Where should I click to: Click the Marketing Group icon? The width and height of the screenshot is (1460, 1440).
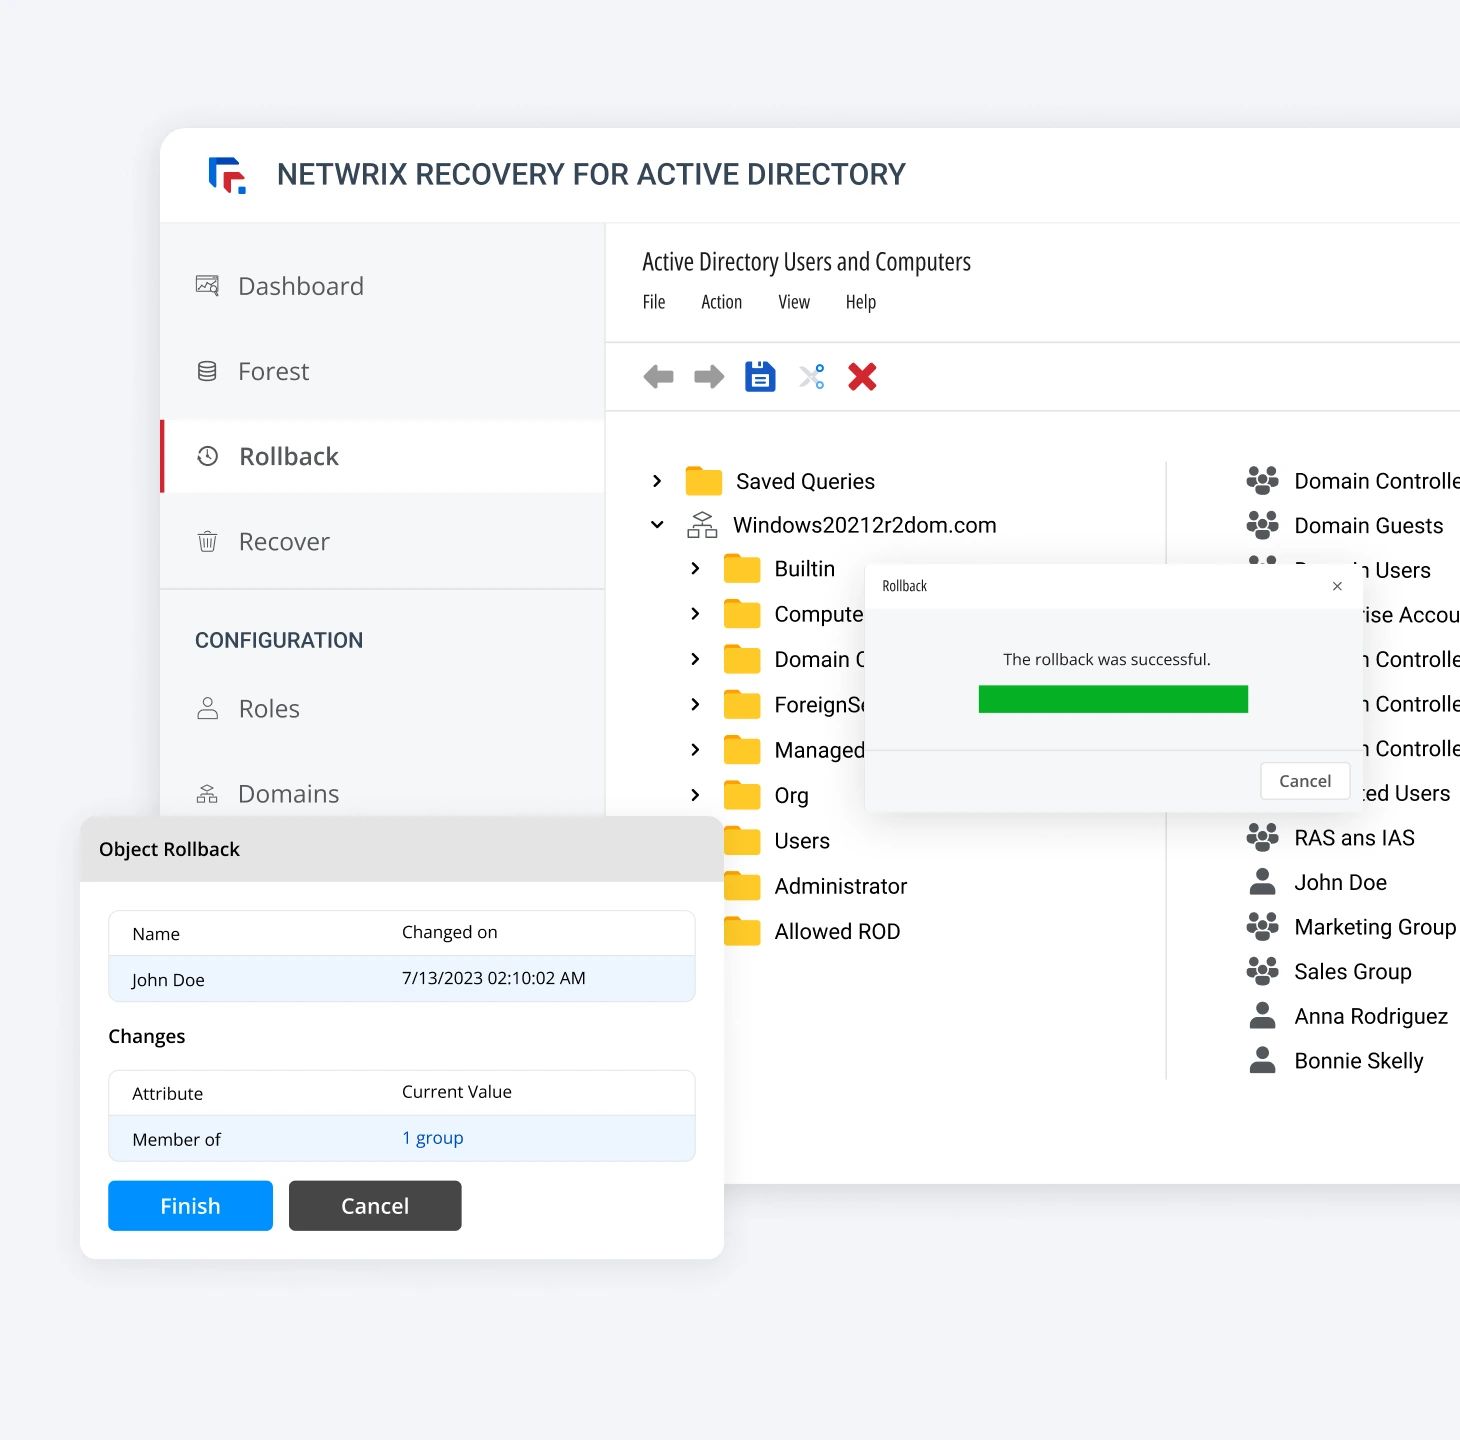tap(1263, 927)
